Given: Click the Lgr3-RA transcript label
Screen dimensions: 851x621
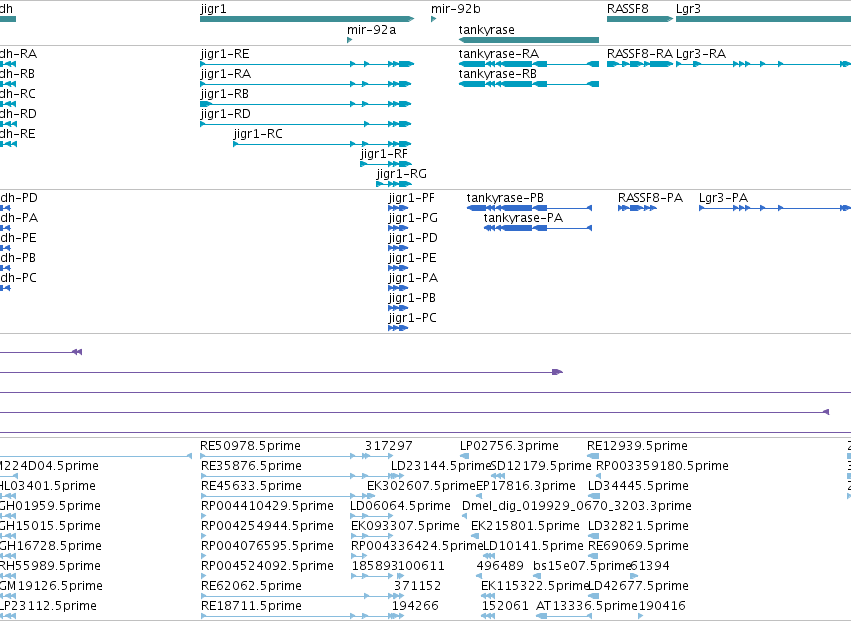Looking at the screenshot, I should tap(701, 54).
